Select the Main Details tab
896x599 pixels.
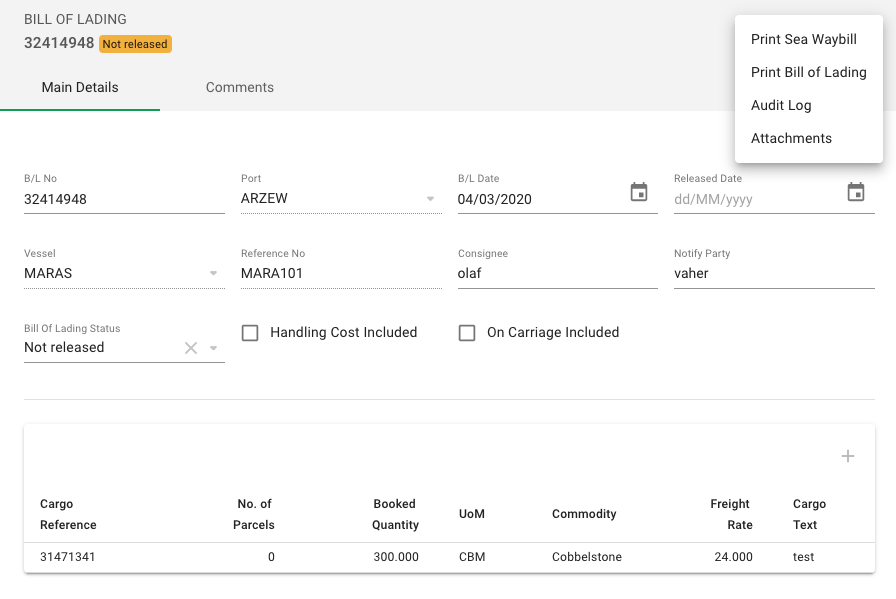click(x=80, y=88)
